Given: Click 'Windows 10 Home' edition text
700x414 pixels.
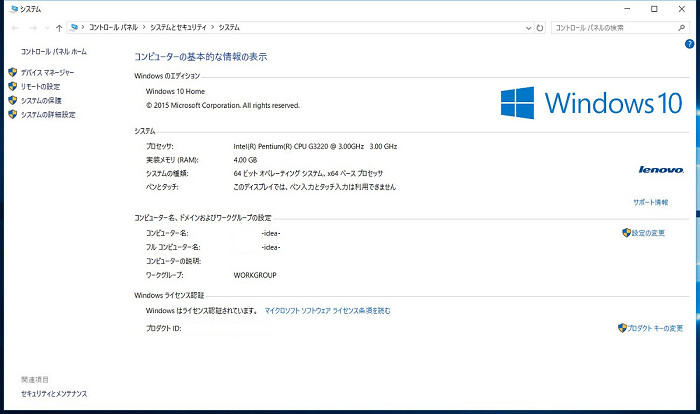Looking at the screenshot, I should point(175,91).
